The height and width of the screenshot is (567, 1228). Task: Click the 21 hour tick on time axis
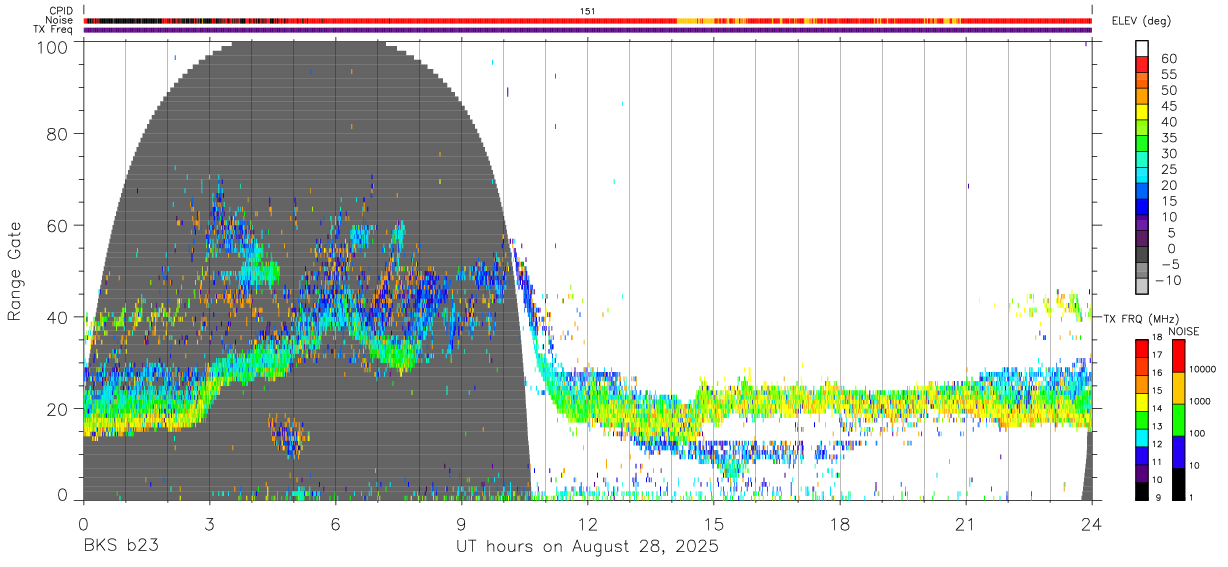tap(965, 523)
